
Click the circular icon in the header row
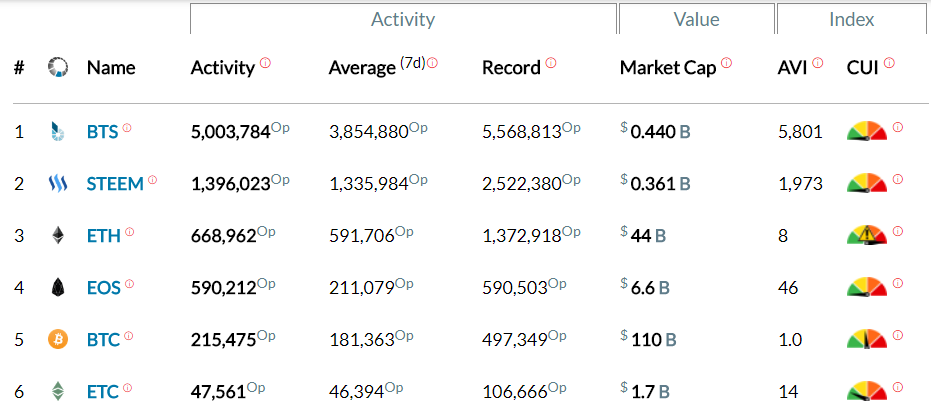58,68
